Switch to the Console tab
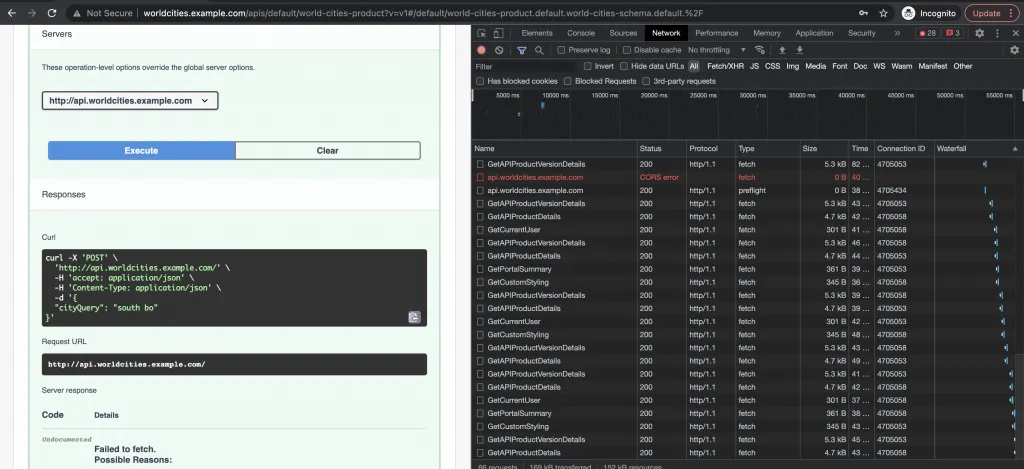 (x=581, y=33)
